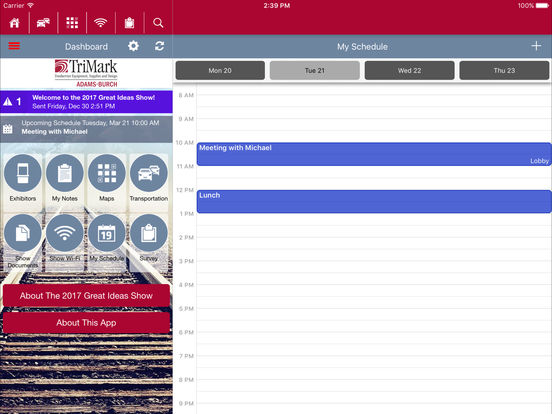Open the grid Maps icon in top toolbar
The height and width of the screenshot is (414, 552).
[72, 23]
